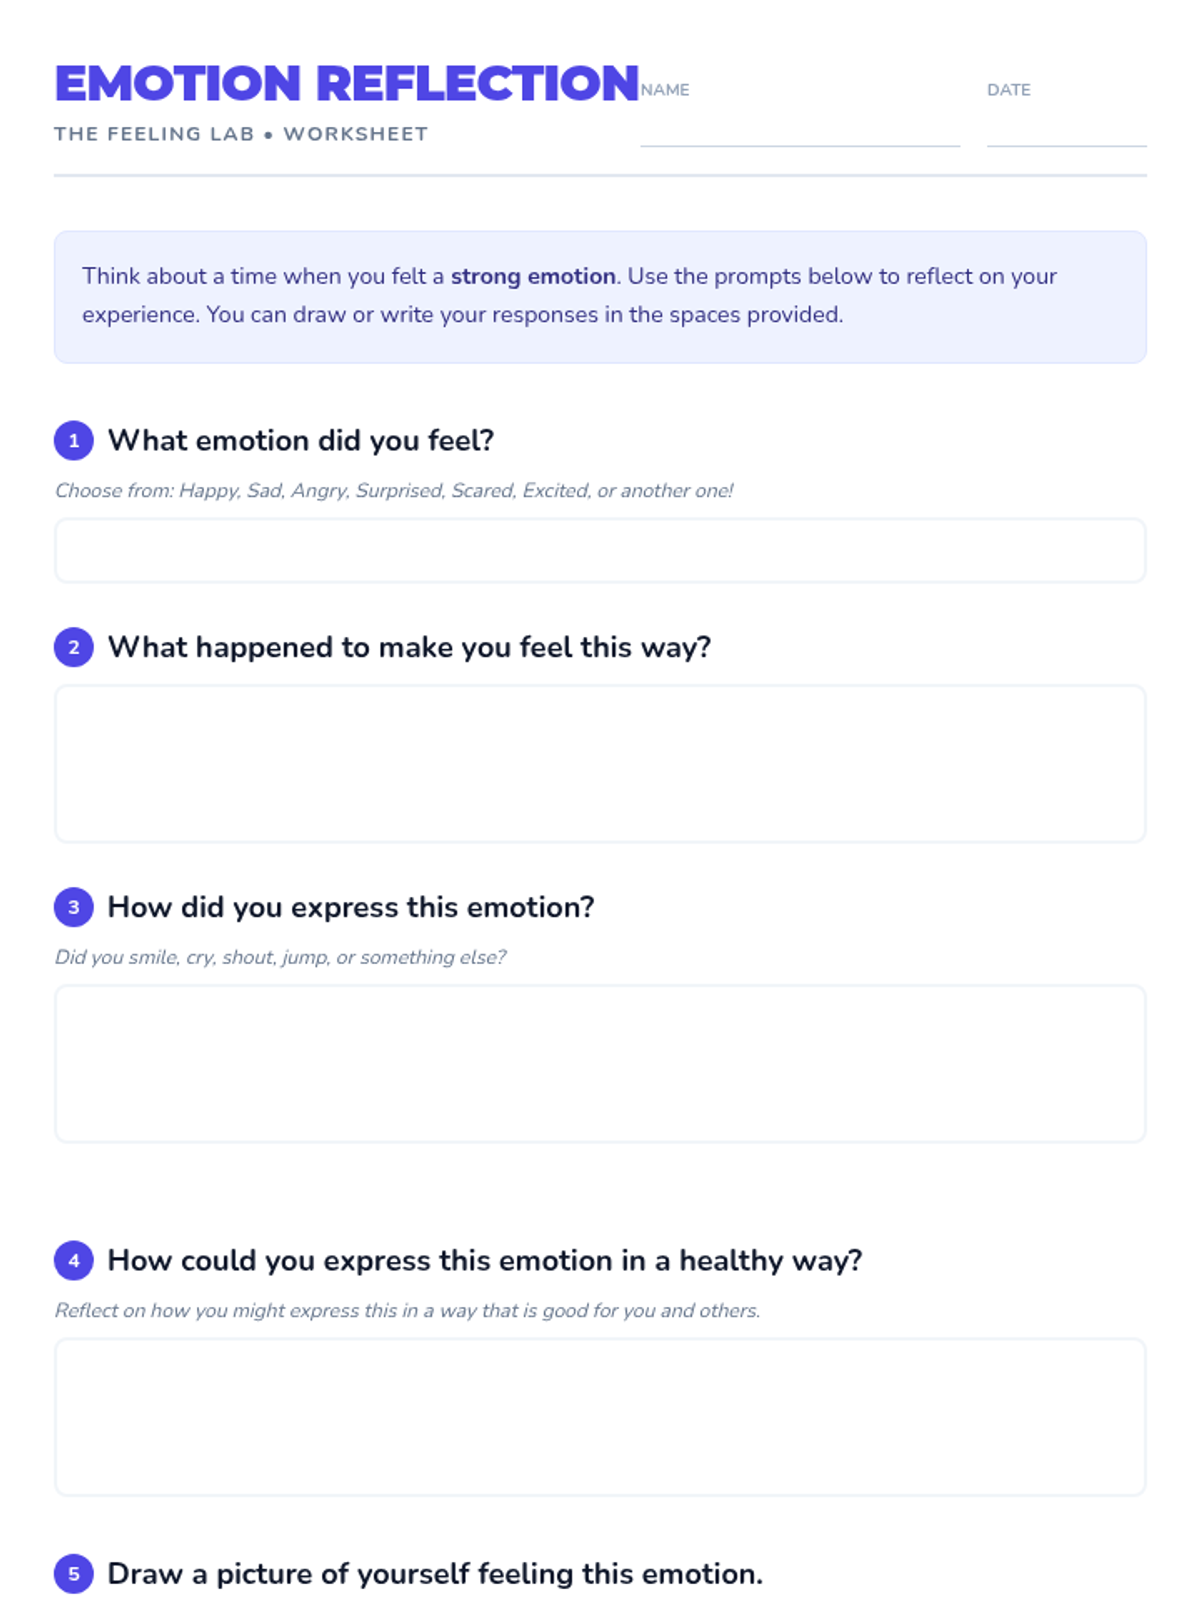
Task: Click the 'How did you express' answer box
Action: pyautogui.click(x=600, y=1064)
